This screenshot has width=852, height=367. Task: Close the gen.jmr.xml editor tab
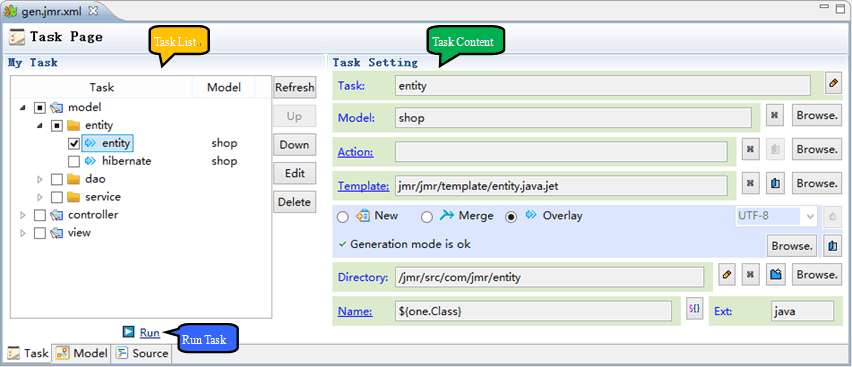(92, 10)
